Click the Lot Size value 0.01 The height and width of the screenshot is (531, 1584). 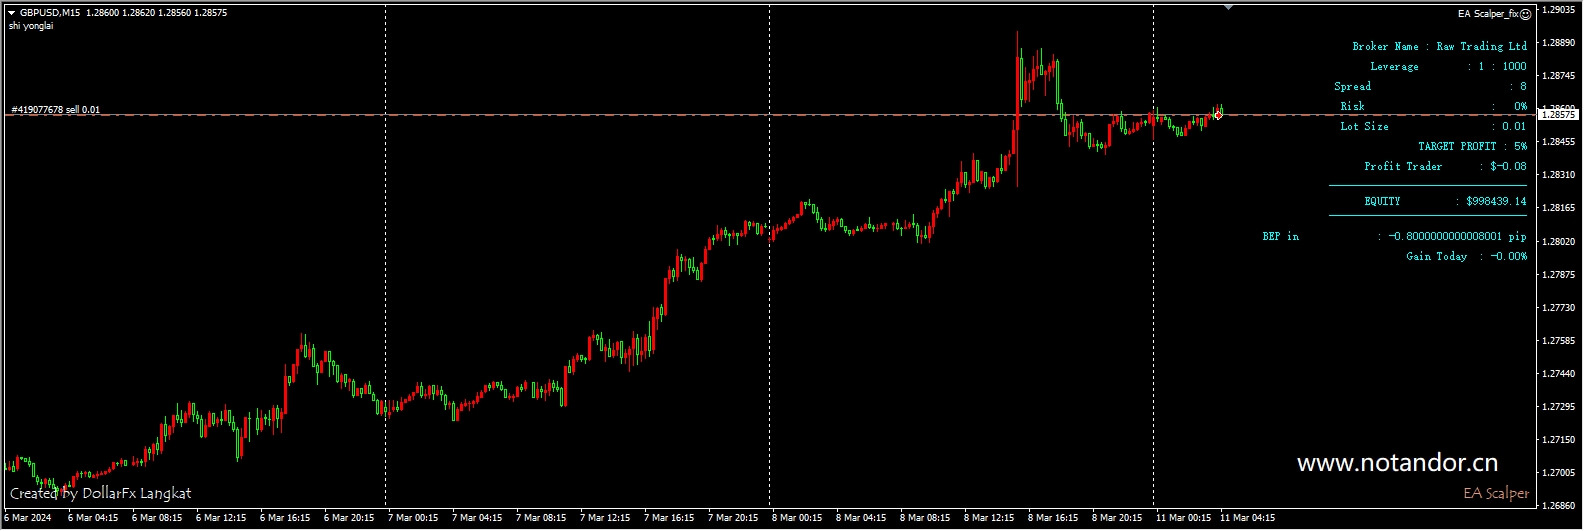coord(1514,126)
